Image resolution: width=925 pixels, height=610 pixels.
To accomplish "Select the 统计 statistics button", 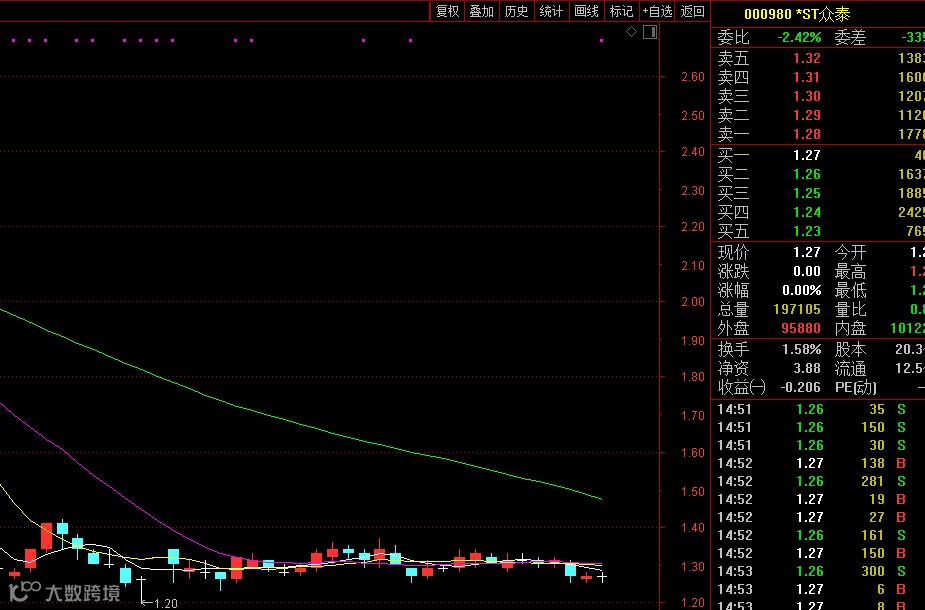I will (552, 11).
